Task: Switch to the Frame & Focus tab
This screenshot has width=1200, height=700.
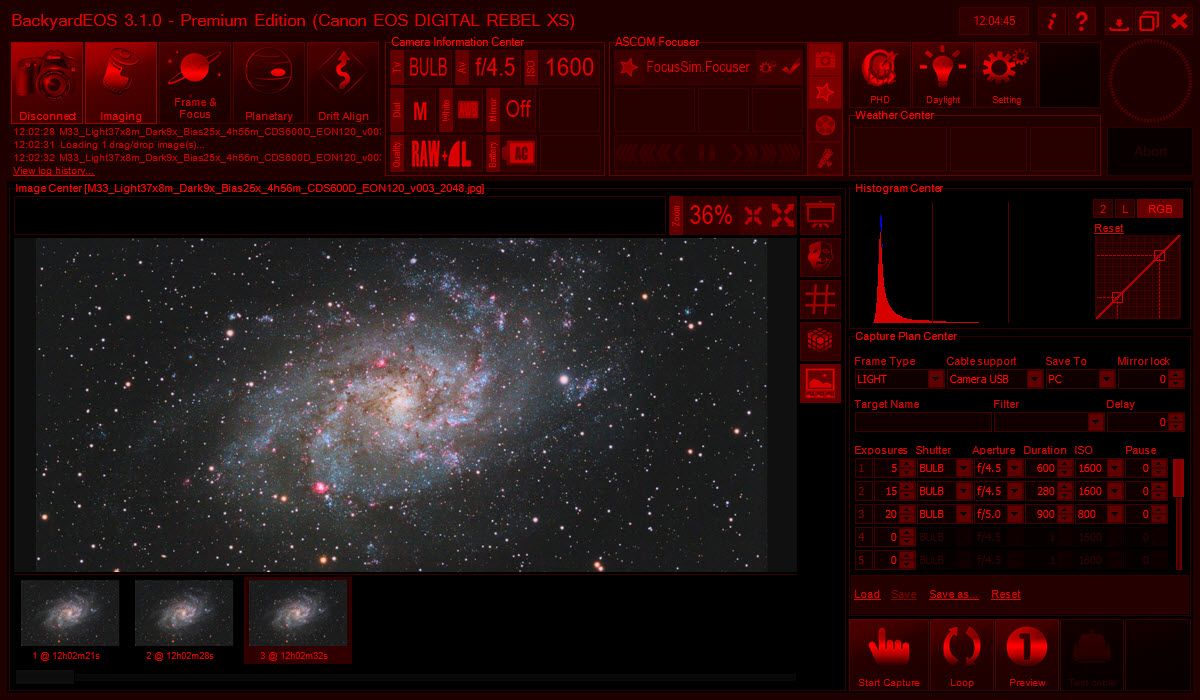Action: [x=194, y=82]
